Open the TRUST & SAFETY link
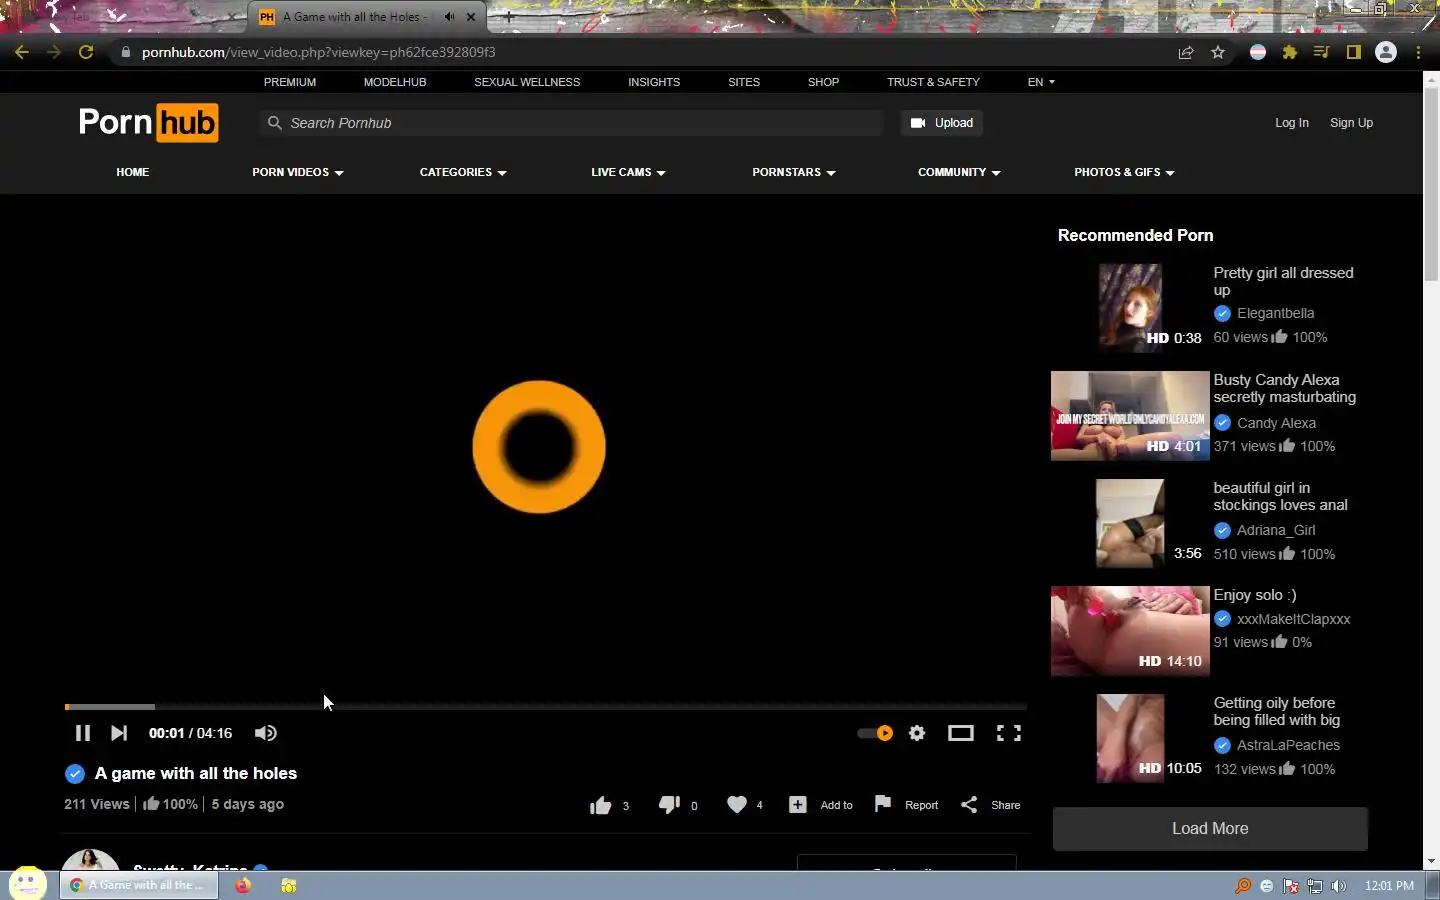This screenshot has height=900, width=1440. (933, 82)
